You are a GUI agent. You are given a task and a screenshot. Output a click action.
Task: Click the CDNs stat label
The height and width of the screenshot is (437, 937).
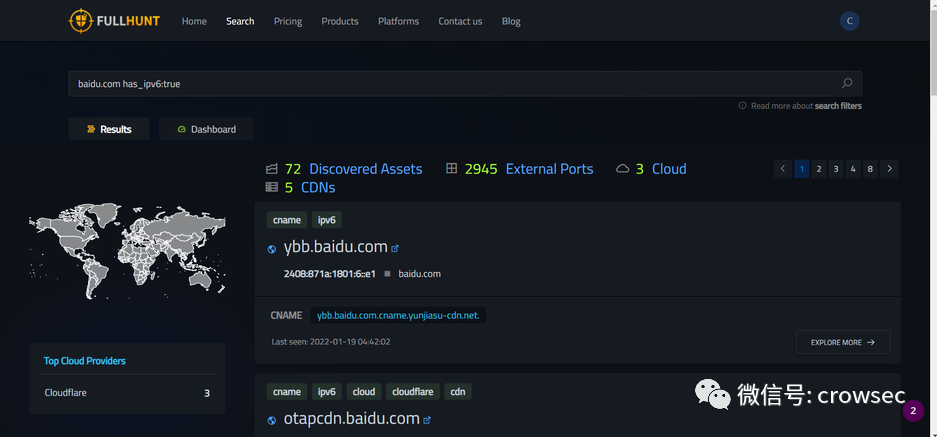pos(318,188)
